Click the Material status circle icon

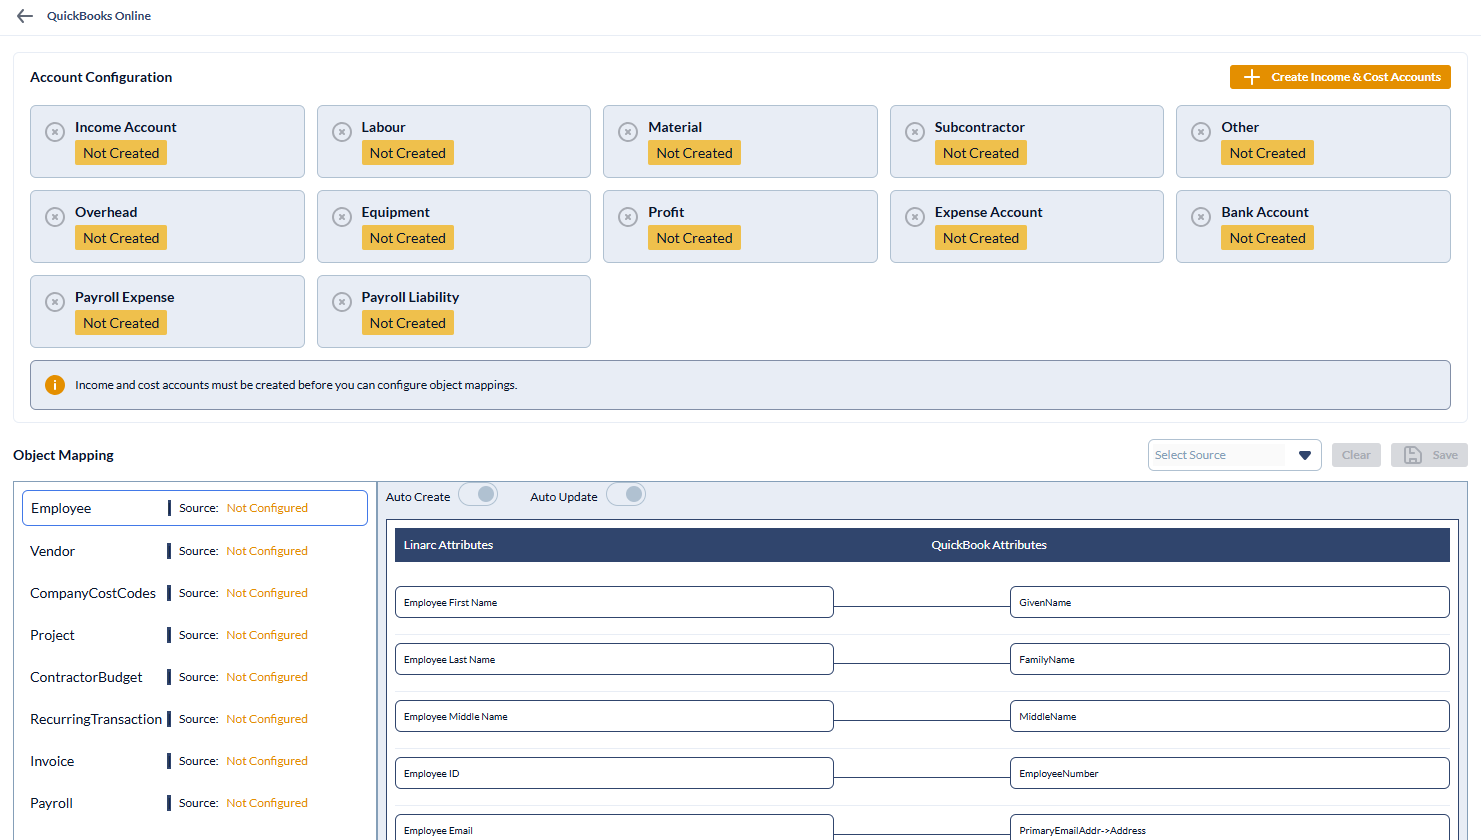(x=628, y=132)
